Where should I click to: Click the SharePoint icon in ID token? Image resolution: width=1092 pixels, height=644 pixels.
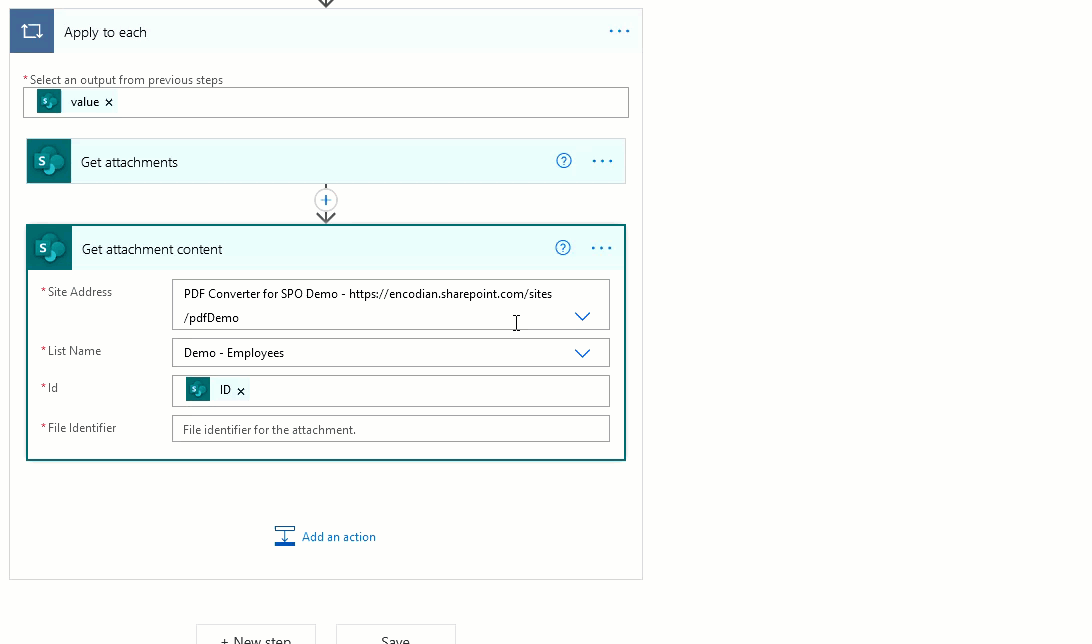click(198, 389)
